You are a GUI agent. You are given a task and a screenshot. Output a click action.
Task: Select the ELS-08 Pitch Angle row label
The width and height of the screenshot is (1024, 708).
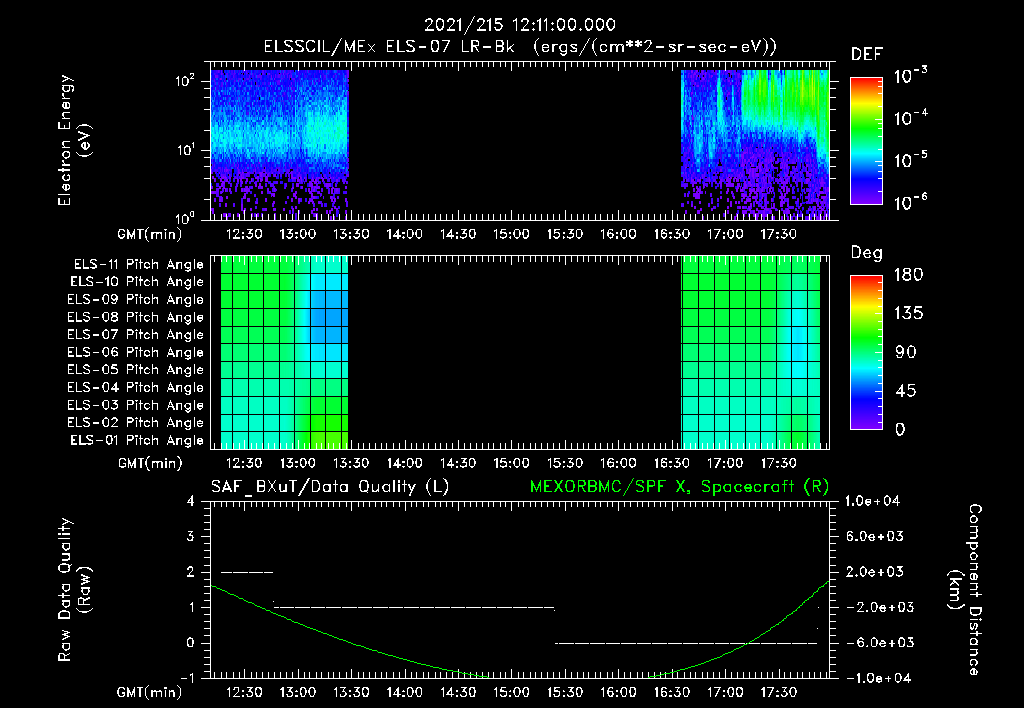[135, 317]
